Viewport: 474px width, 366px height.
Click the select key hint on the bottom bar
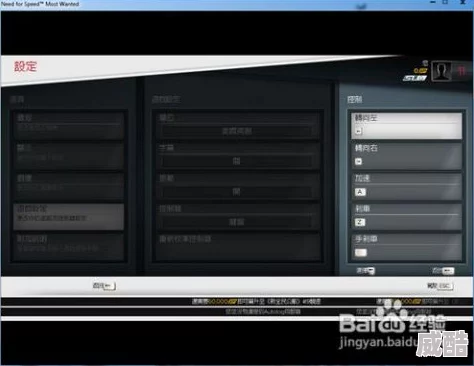click(104, 286)
